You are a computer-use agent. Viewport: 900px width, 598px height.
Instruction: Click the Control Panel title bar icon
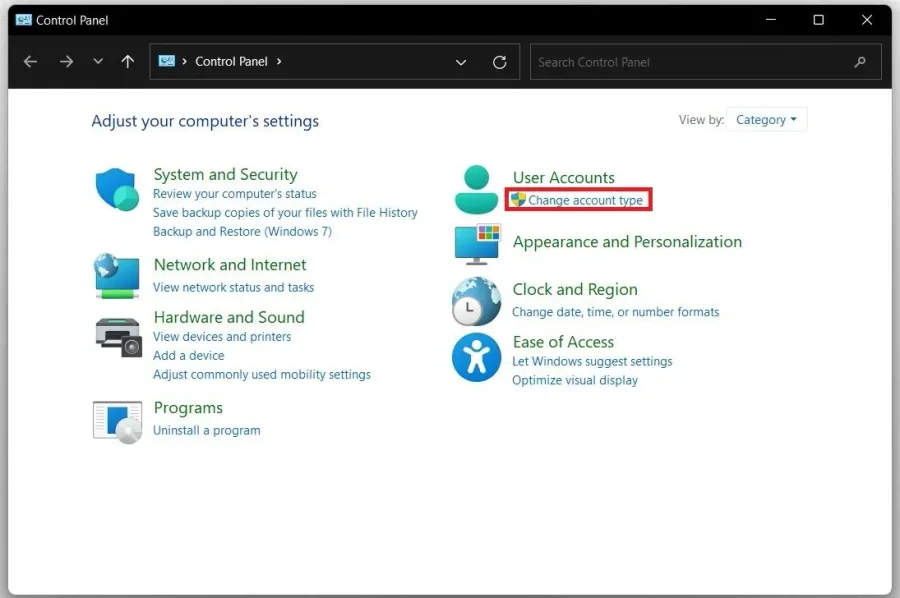click(x=24, y=20)
